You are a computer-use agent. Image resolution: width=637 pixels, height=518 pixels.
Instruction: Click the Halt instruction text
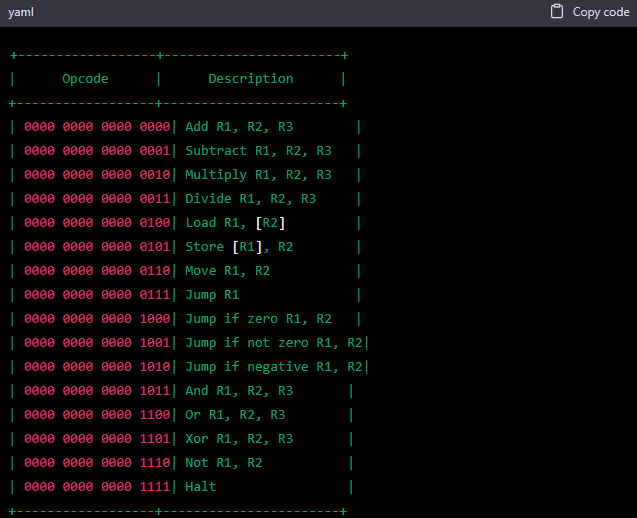point(200,487)
